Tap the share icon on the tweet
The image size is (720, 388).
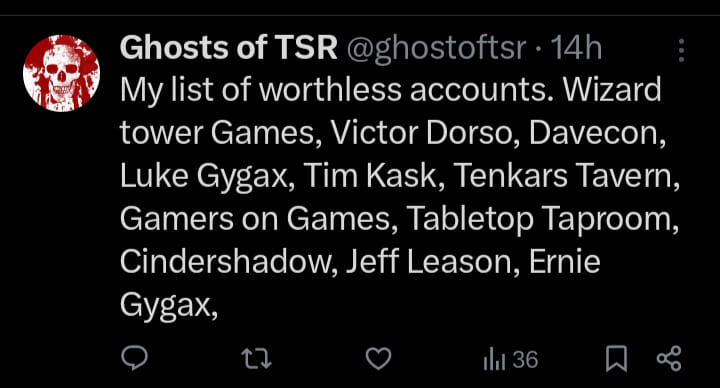pyautogui.click(x=669, y=359)
